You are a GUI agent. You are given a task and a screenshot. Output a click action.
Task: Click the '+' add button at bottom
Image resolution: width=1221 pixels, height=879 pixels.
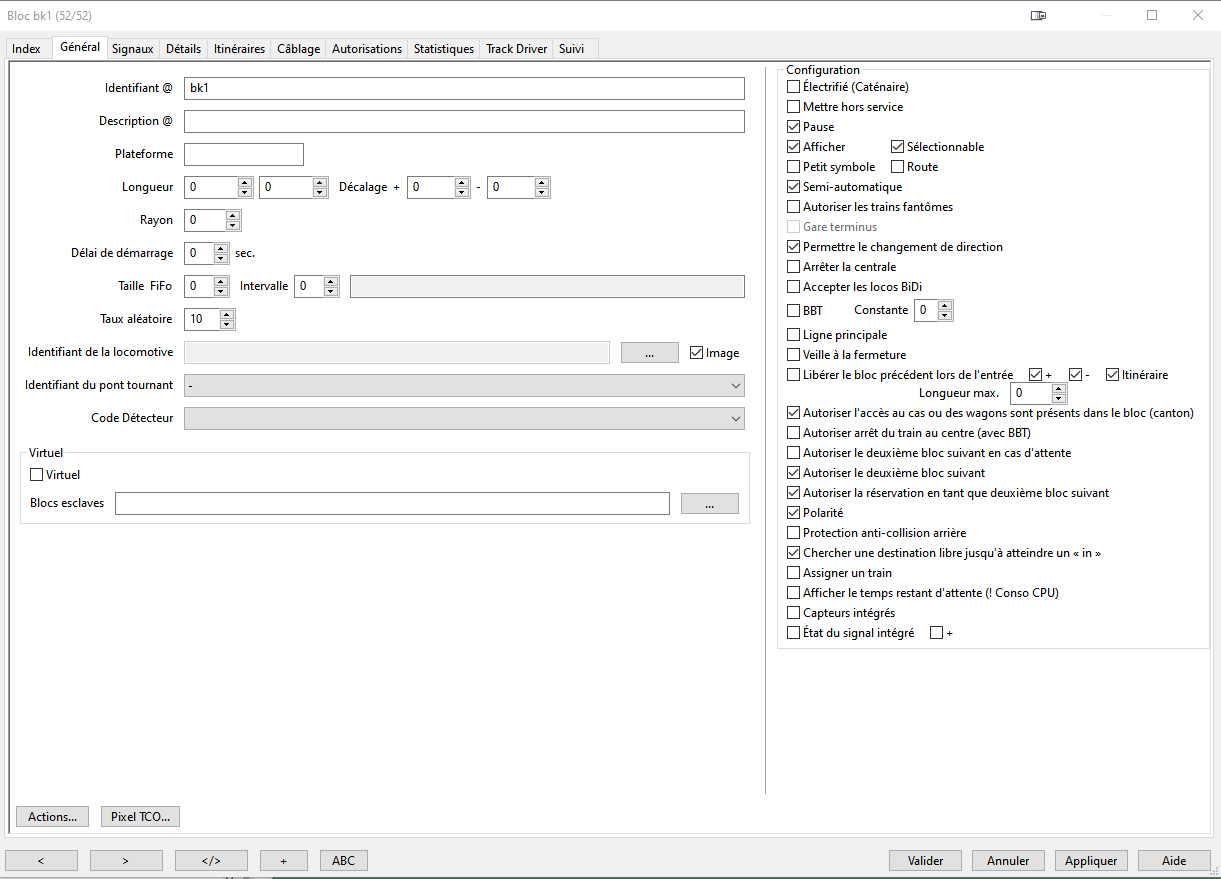click(x=284, y=860)
